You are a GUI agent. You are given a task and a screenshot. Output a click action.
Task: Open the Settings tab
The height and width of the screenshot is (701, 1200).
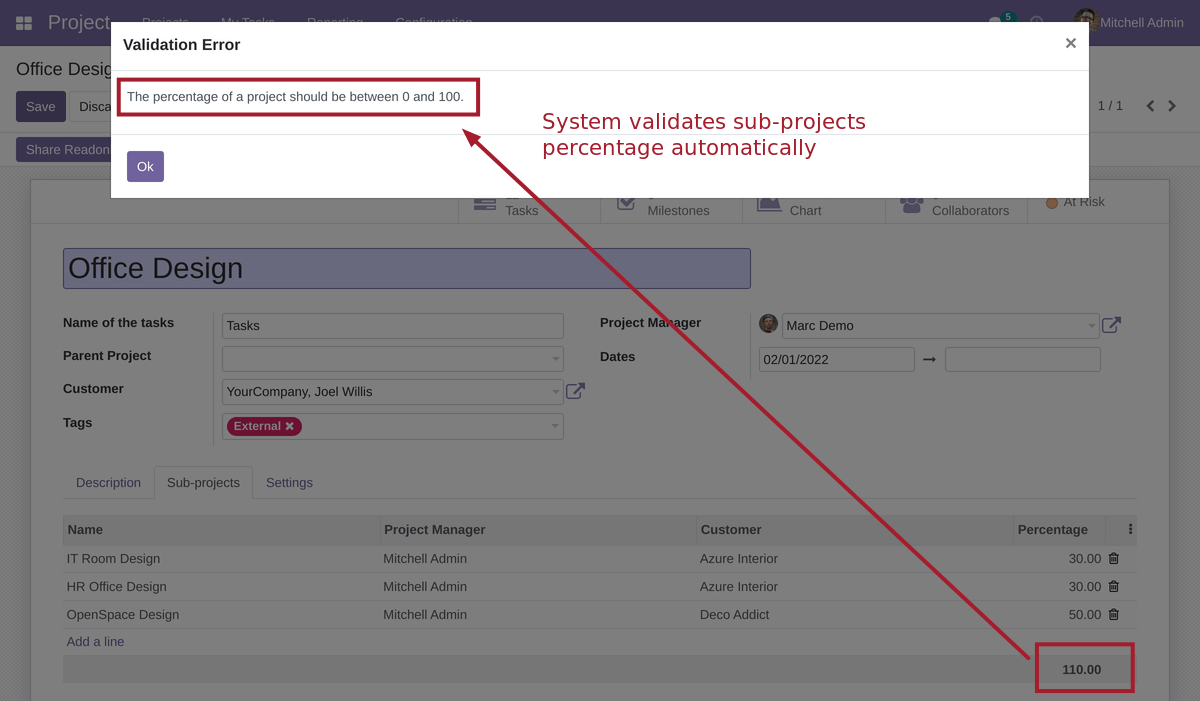pos(289,482)
